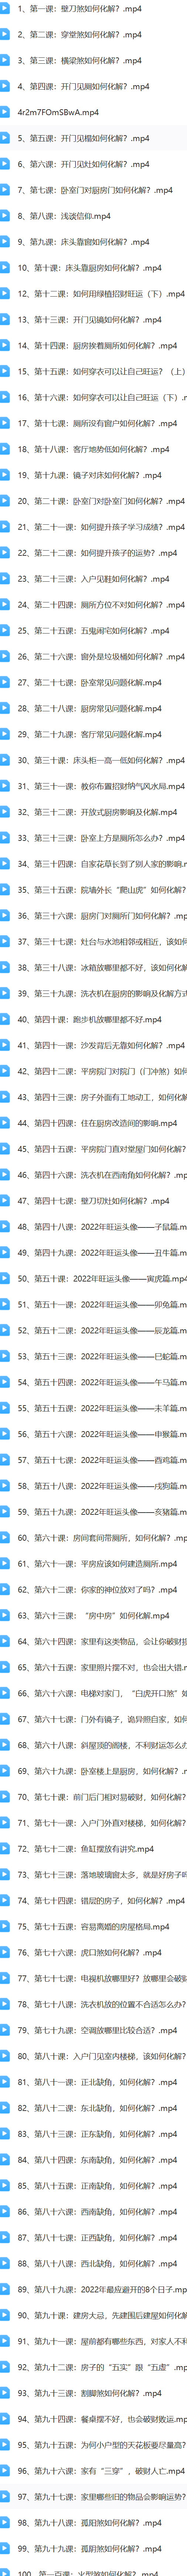Select file 第八十一课 正北缺角如何化解
The height and width of the screenshot is (2576, 187).
[x=93, y=2082]
